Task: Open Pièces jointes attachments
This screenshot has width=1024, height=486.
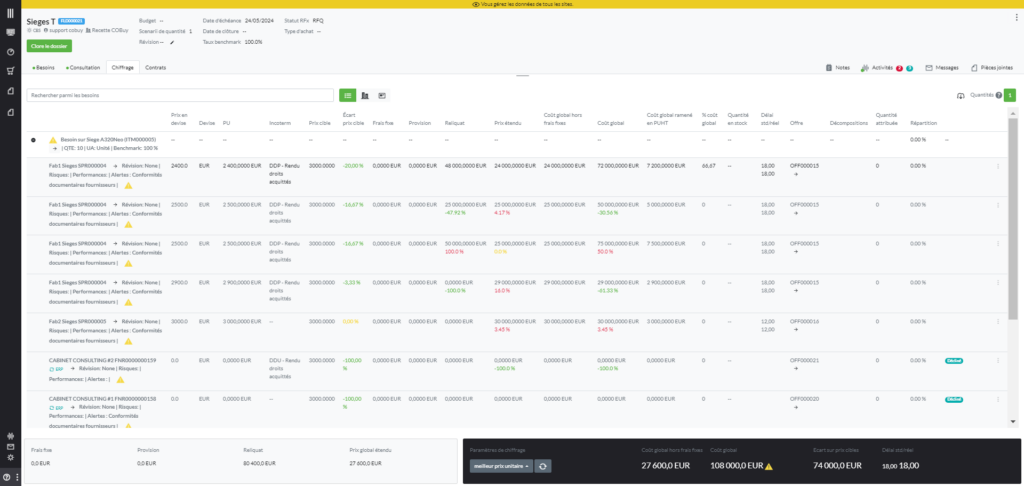Action: [990, 67]
